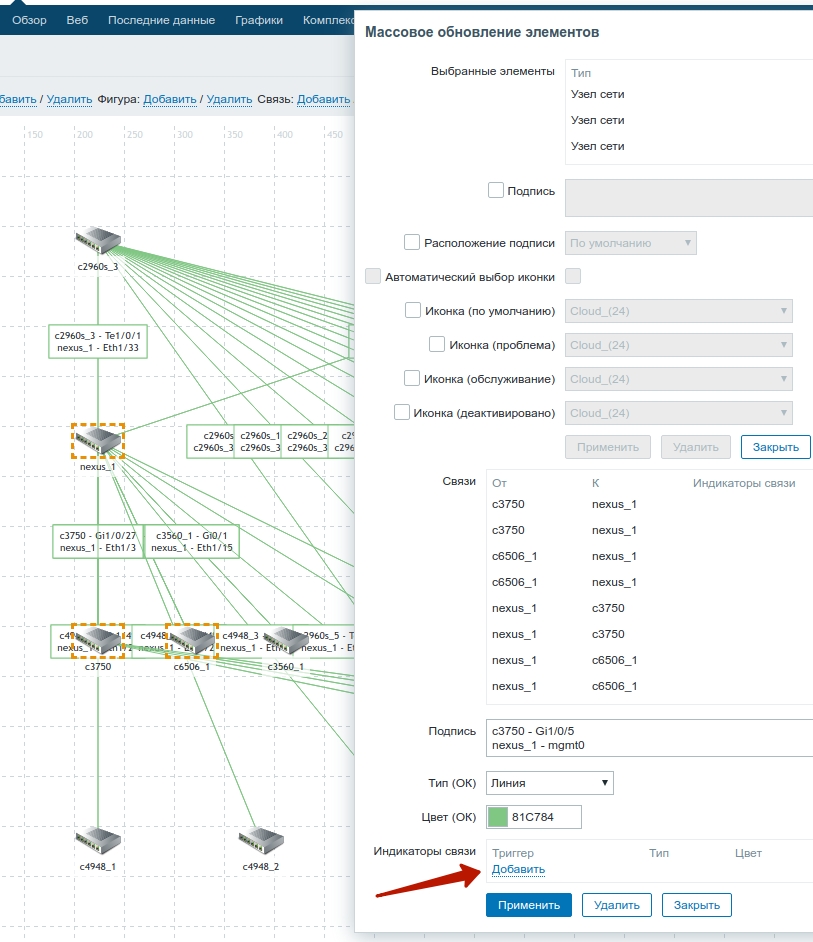The height and width of the screenshot is (942, 813).
Task: Toggle the Расположение подписи checkbox
Action: (412, 242)
